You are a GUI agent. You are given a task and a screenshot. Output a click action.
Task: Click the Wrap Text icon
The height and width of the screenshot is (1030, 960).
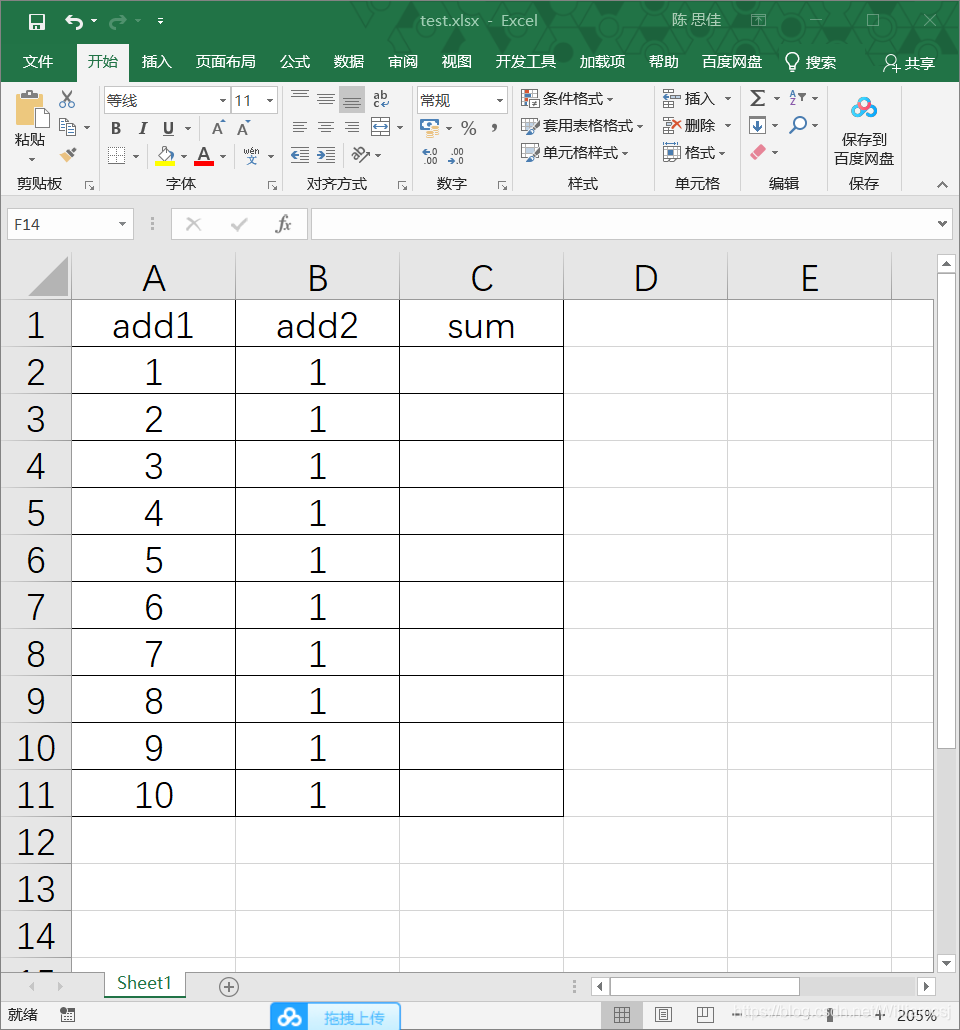[x=380, y=99]
